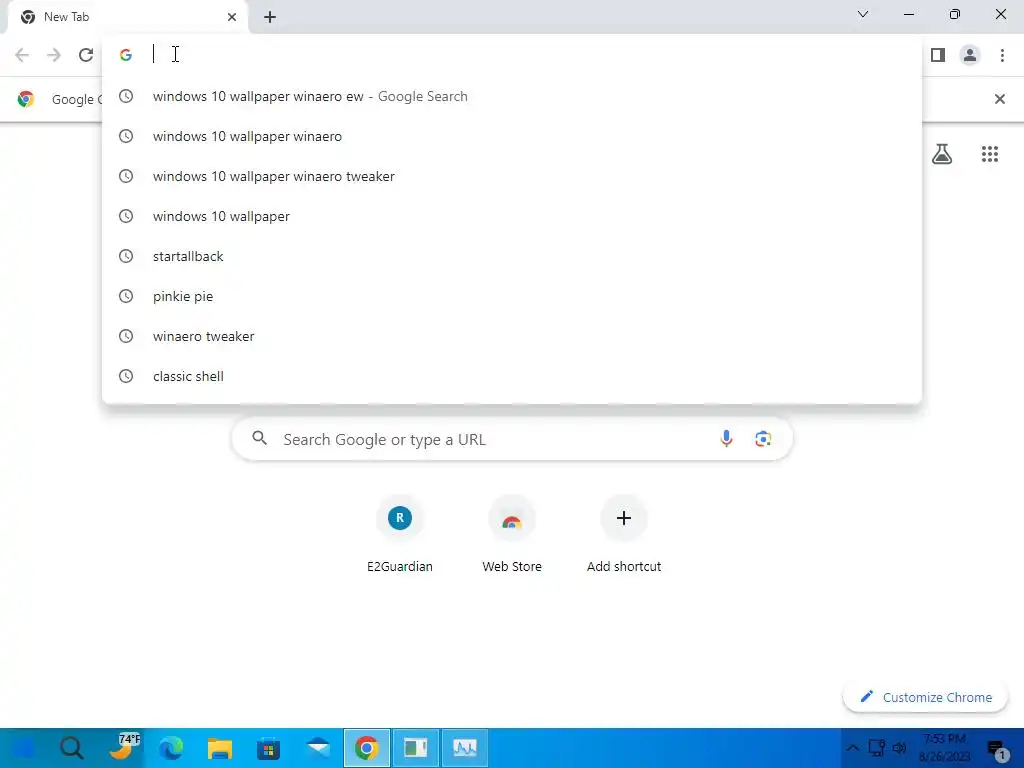Open the tab search chevron
Screen dimensions: 1024x768
coord(863,14)
